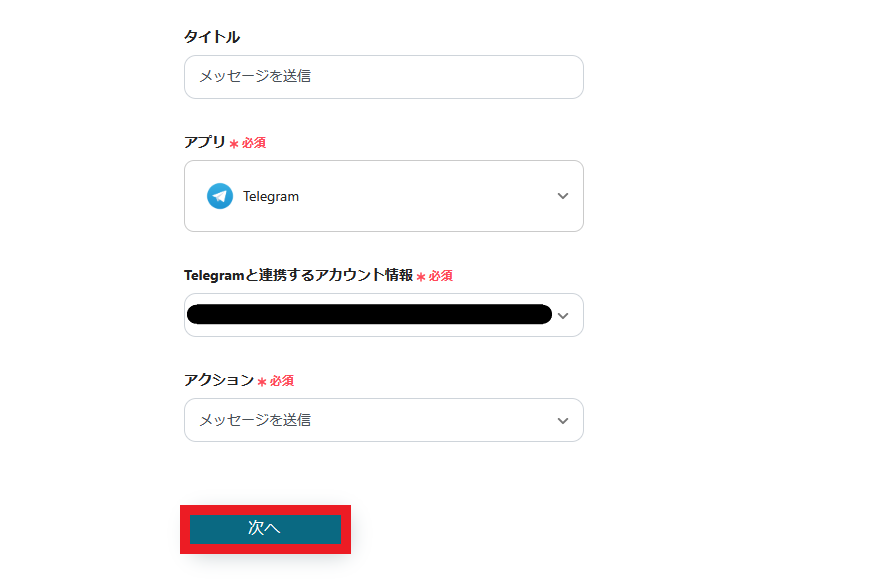Click the 必須 marker beside アプリ
The width and height of the screenshot is (877, 583).
coord(254,143)
